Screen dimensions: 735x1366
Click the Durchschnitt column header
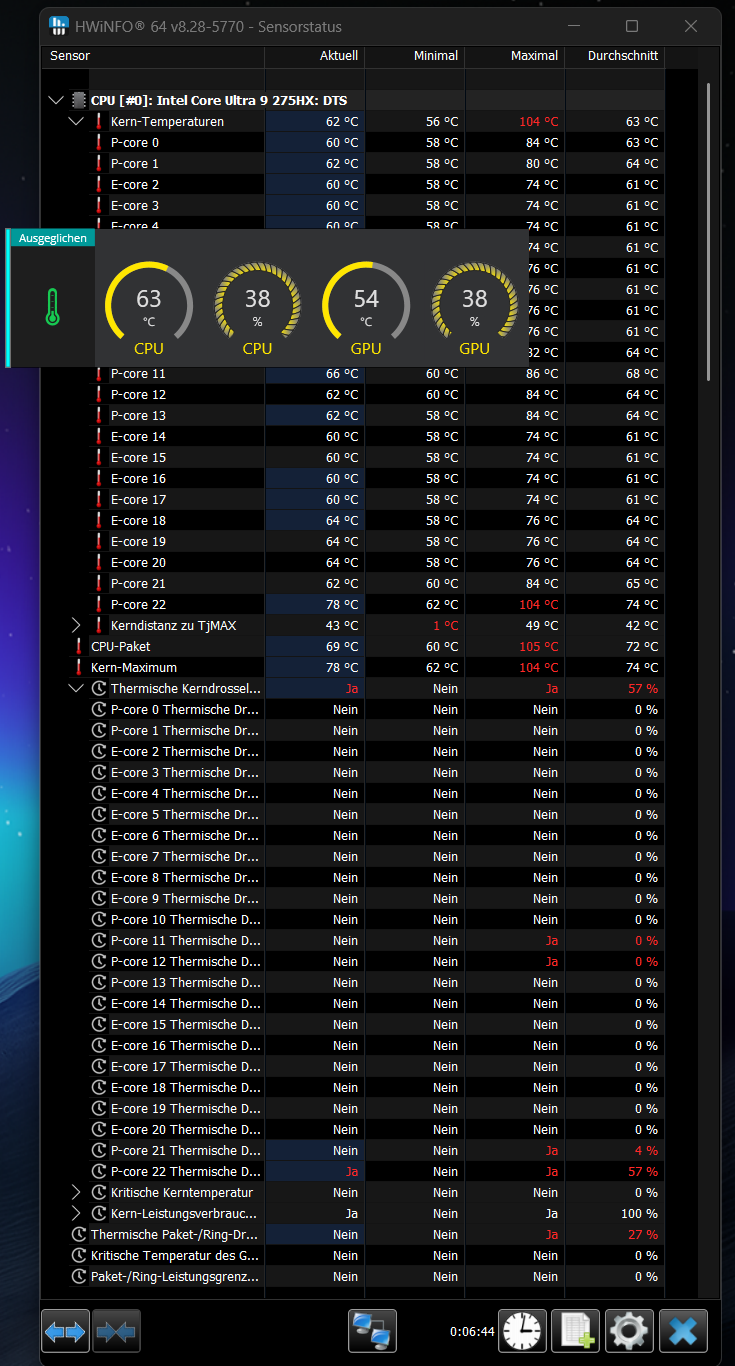point(615,56)
